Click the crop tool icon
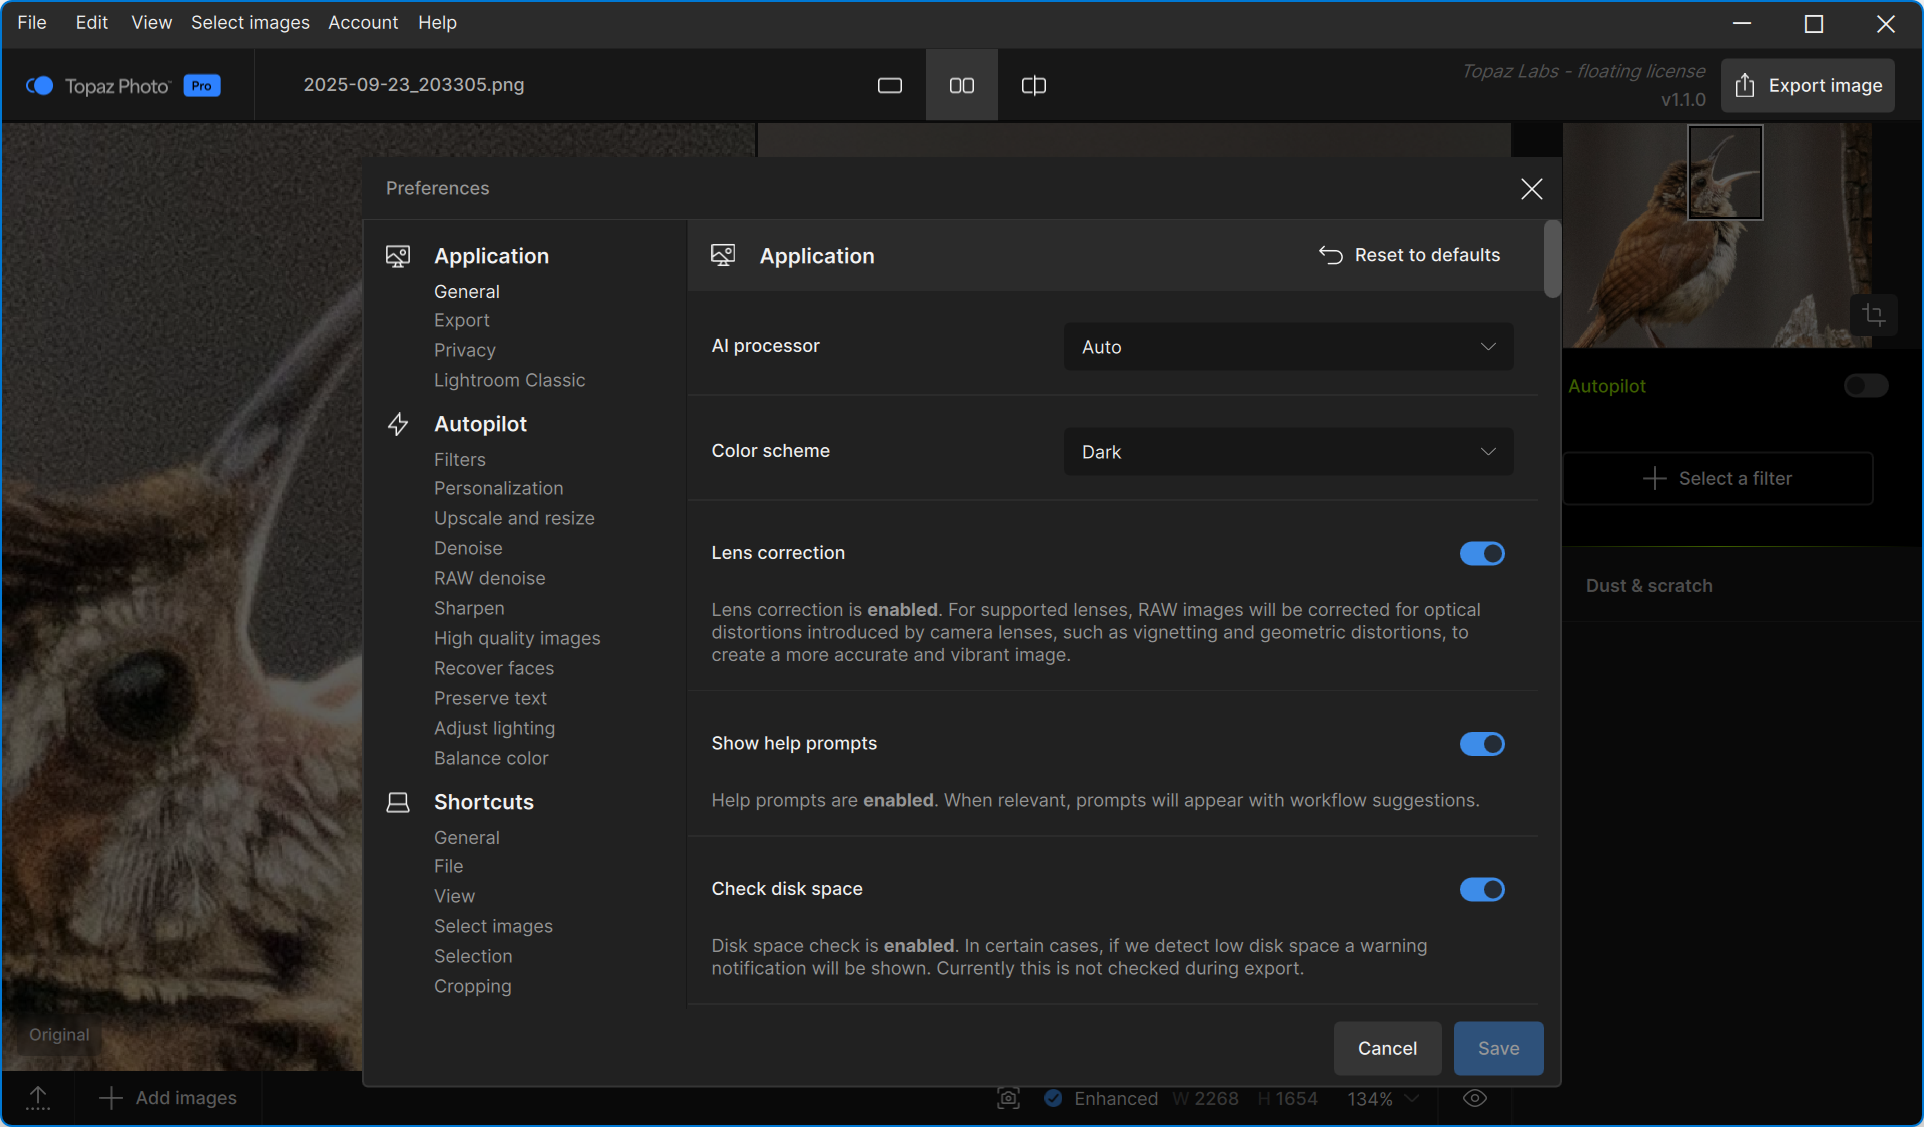The height and width of the screenshot is (1127, 1924). [1874, 315]
